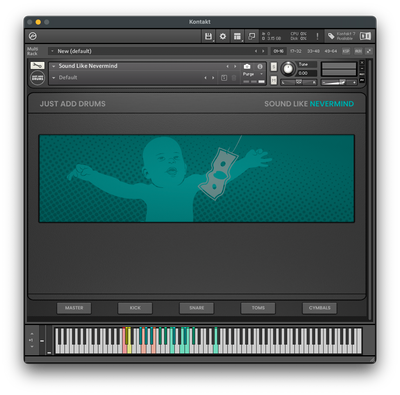Image resolution: width=400 pixels, height=395 pixels.
Task: Toggle the KSP multi script button
Action: coord(346,51)
